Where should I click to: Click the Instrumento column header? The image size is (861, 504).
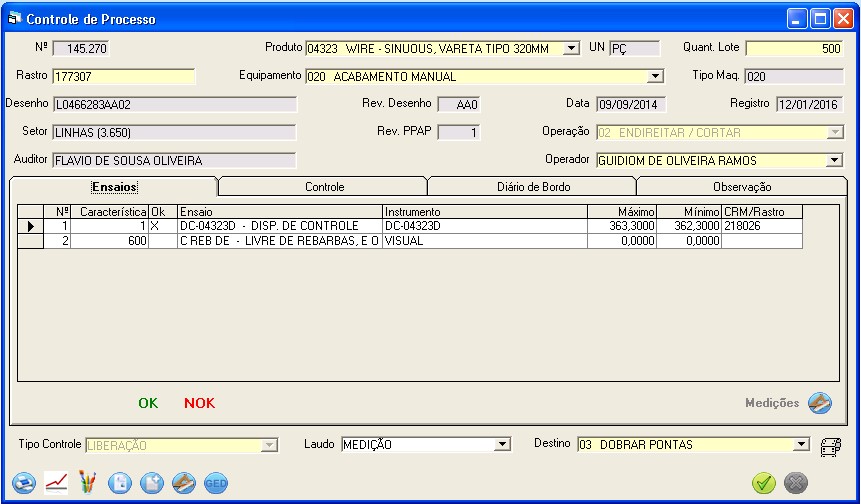coord(485,212)
